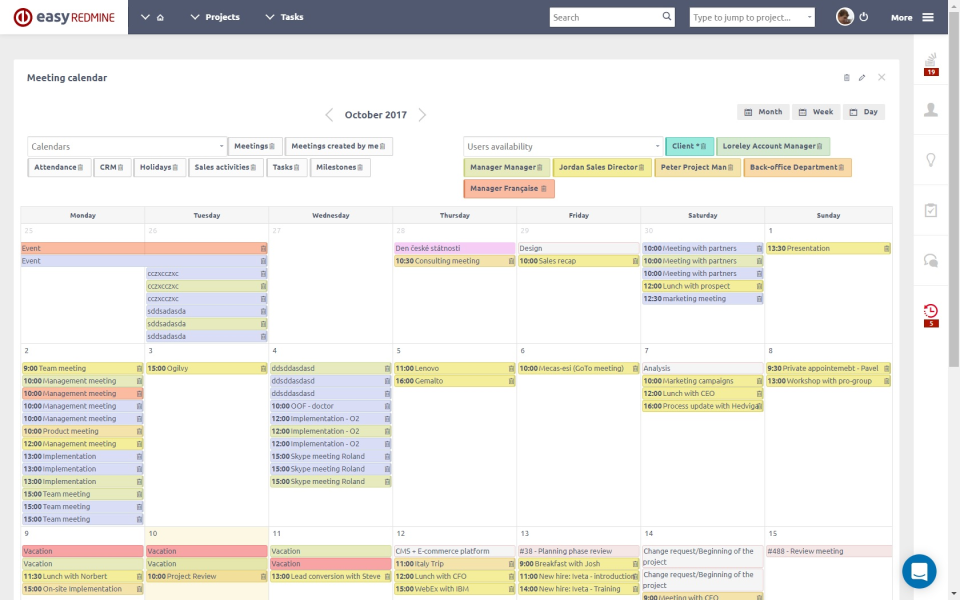Remove the Holidays filter chip
The width and height of the screenshot is (960, 600).
tap(176, 167)
